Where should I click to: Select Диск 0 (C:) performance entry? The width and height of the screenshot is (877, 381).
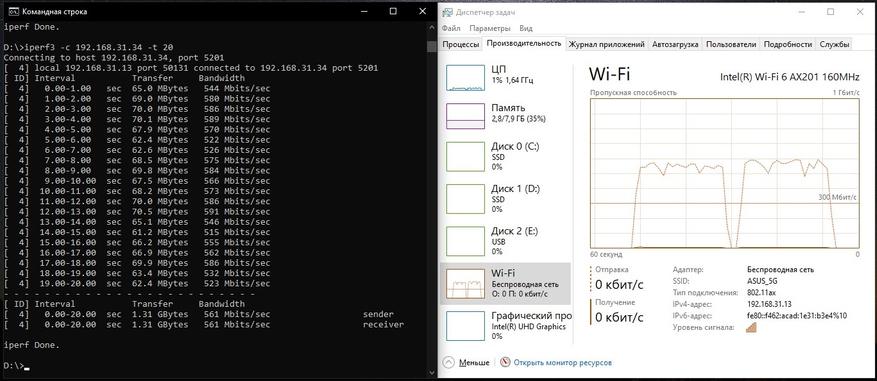coord(505,157)
